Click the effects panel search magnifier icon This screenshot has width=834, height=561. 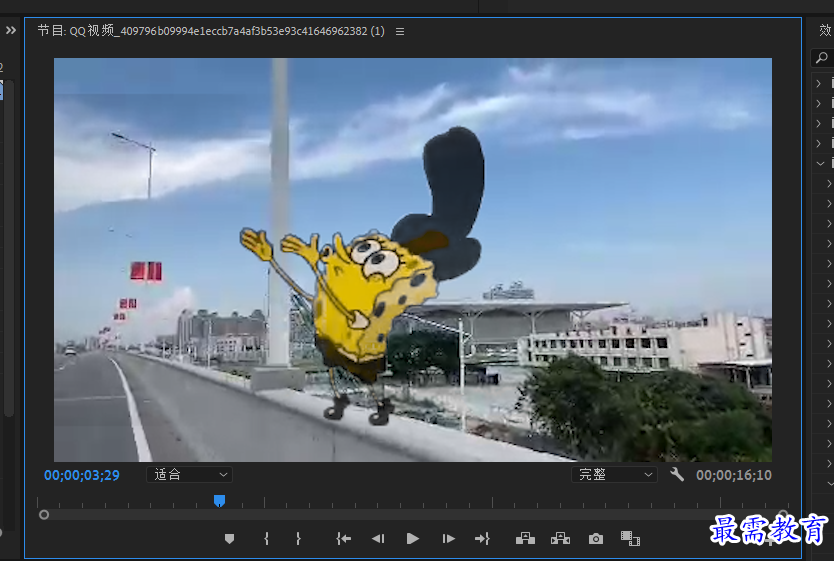click(822, 57)
